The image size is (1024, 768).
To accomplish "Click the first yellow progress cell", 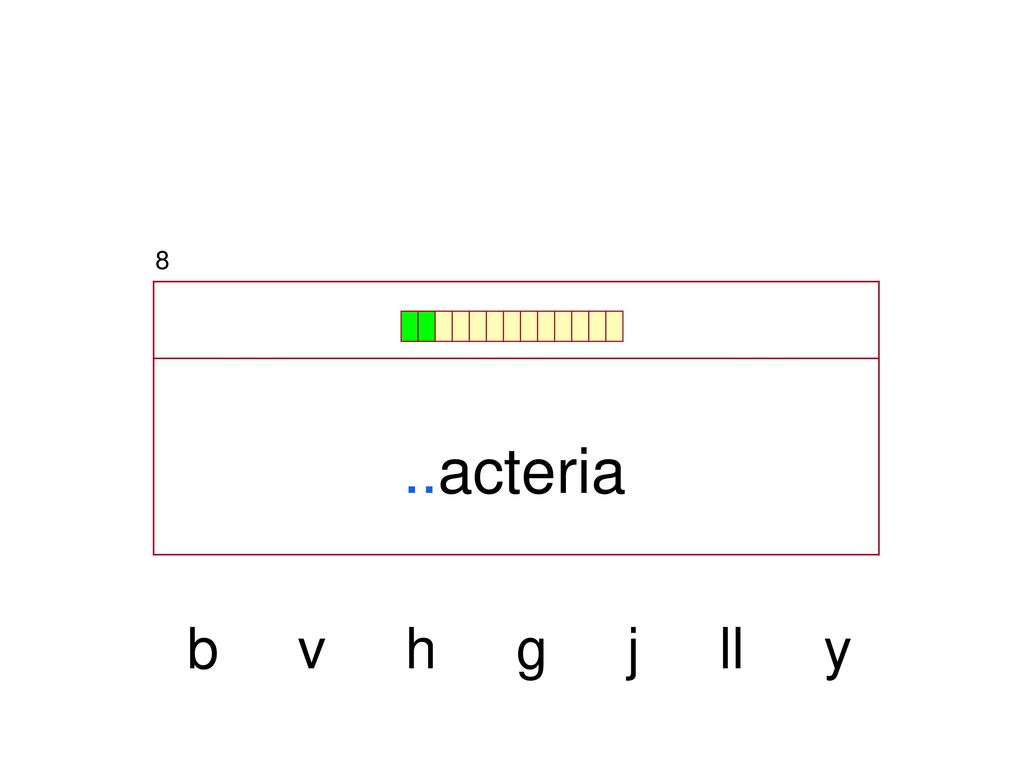I will (443, 326).
